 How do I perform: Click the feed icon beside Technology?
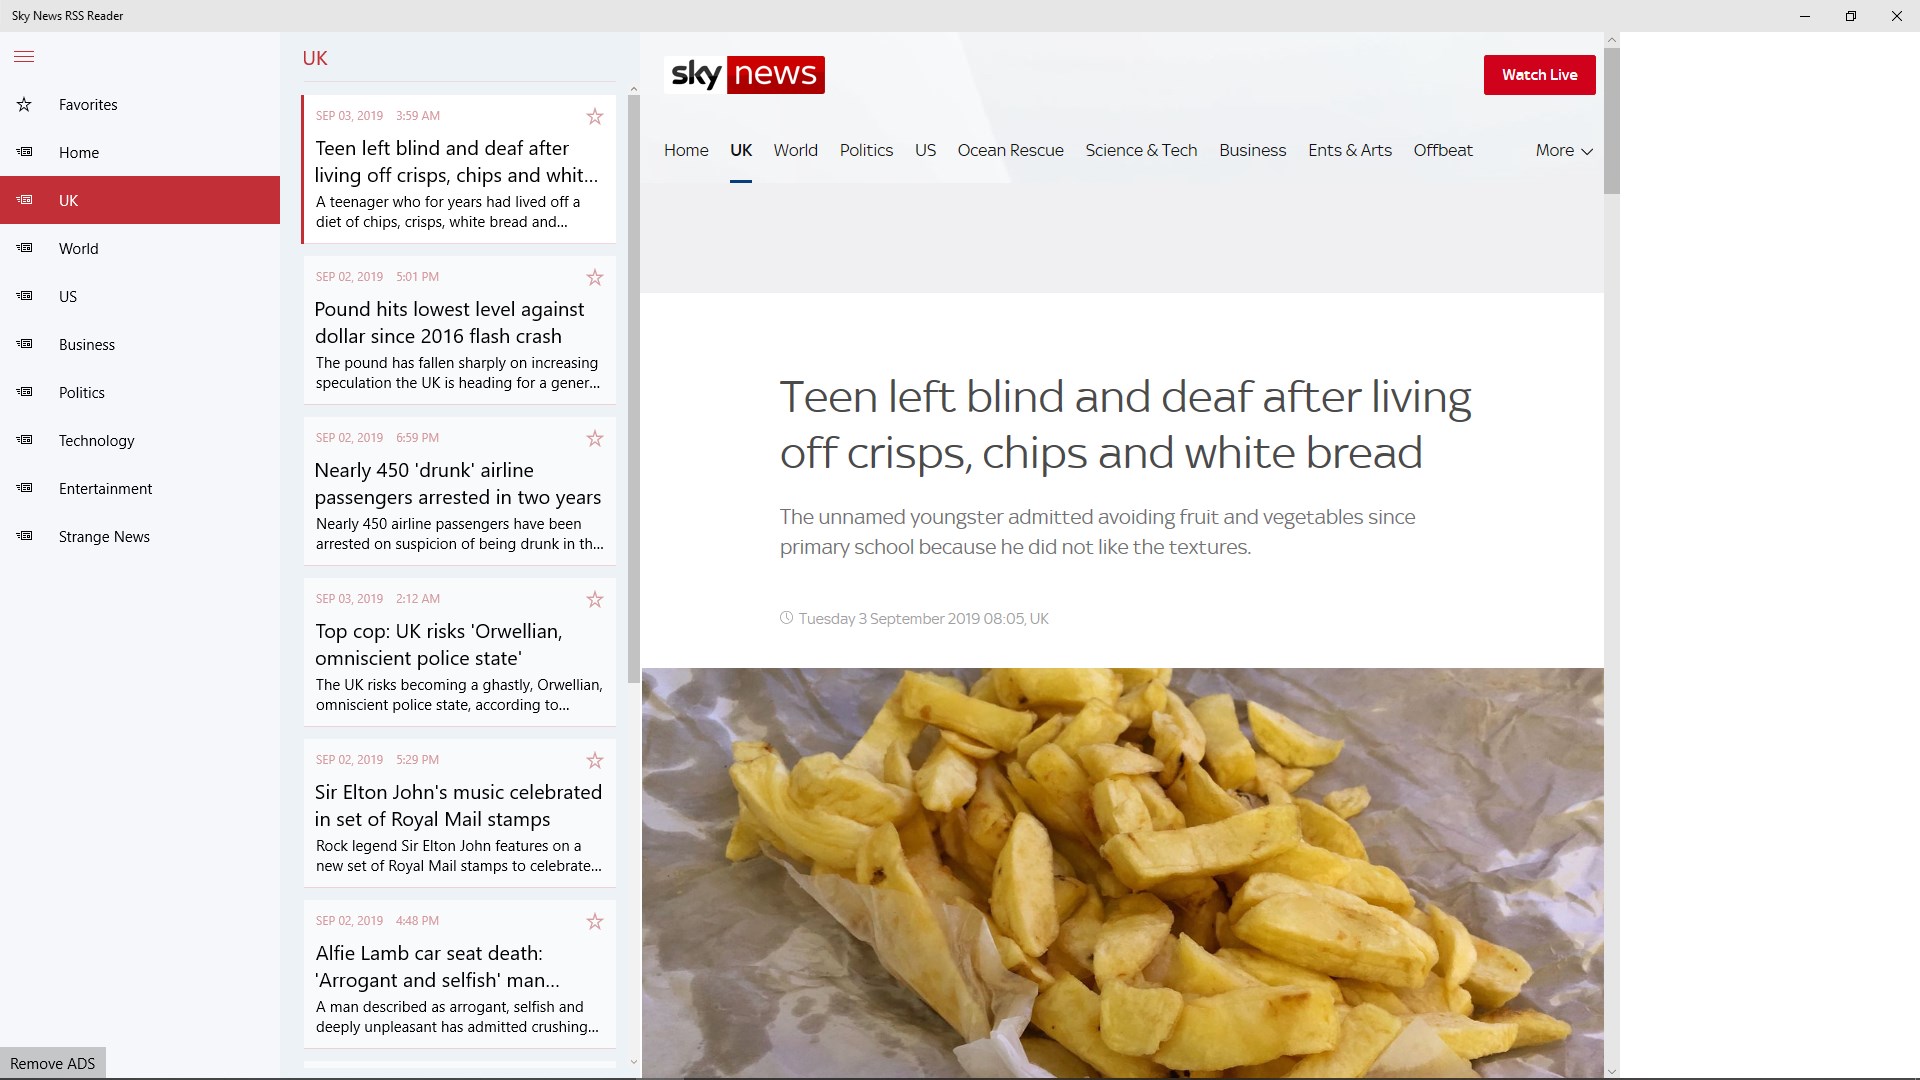pyautogui.click(x=24, y=440)
